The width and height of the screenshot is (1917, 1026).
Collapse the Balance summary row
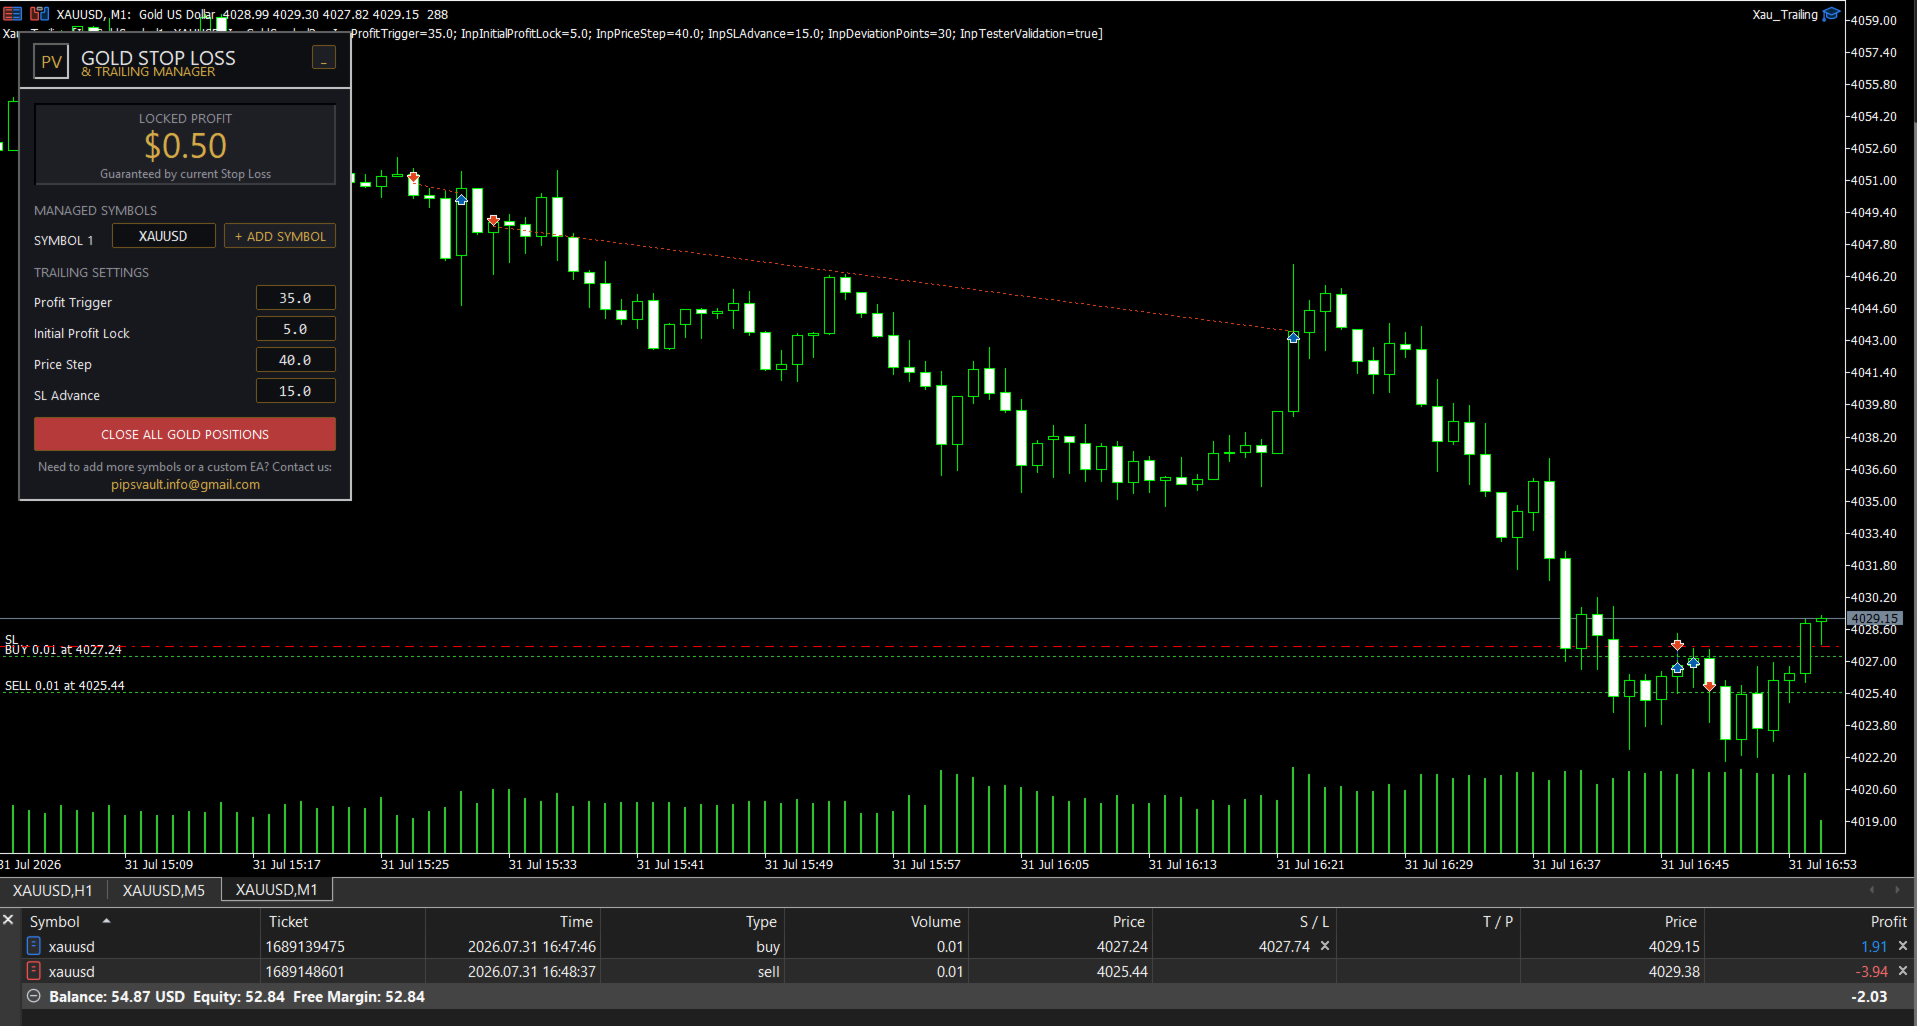[33, 996]
